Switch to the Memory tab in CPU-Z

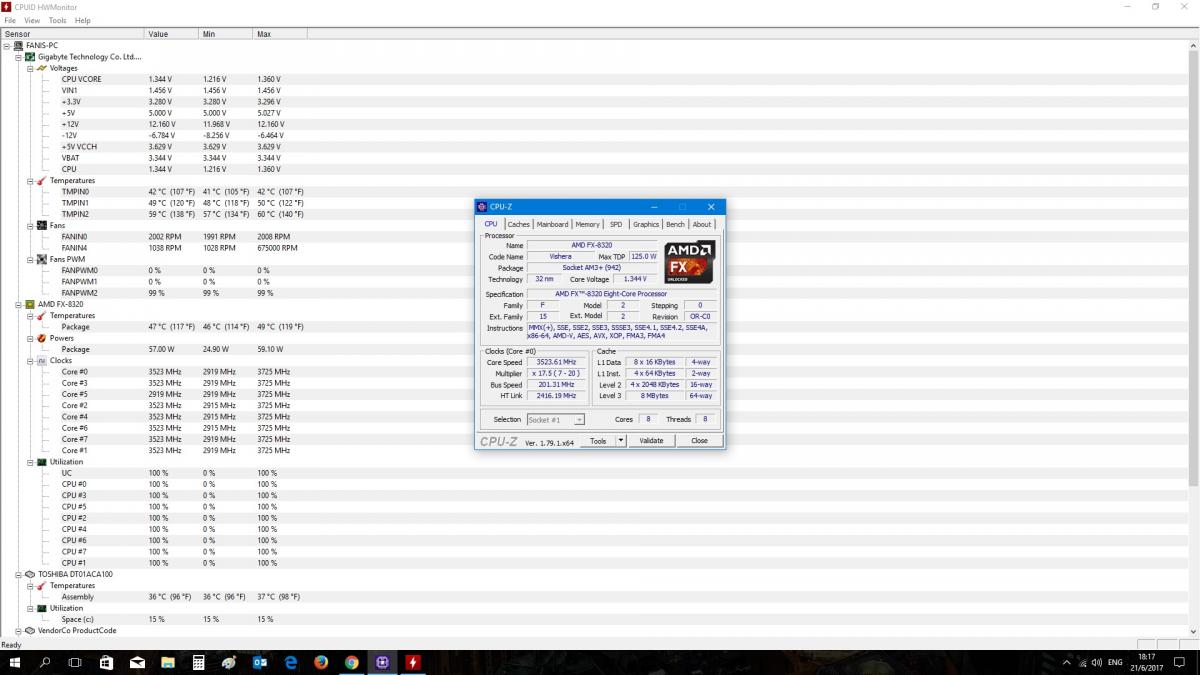[x=588, y=224]
